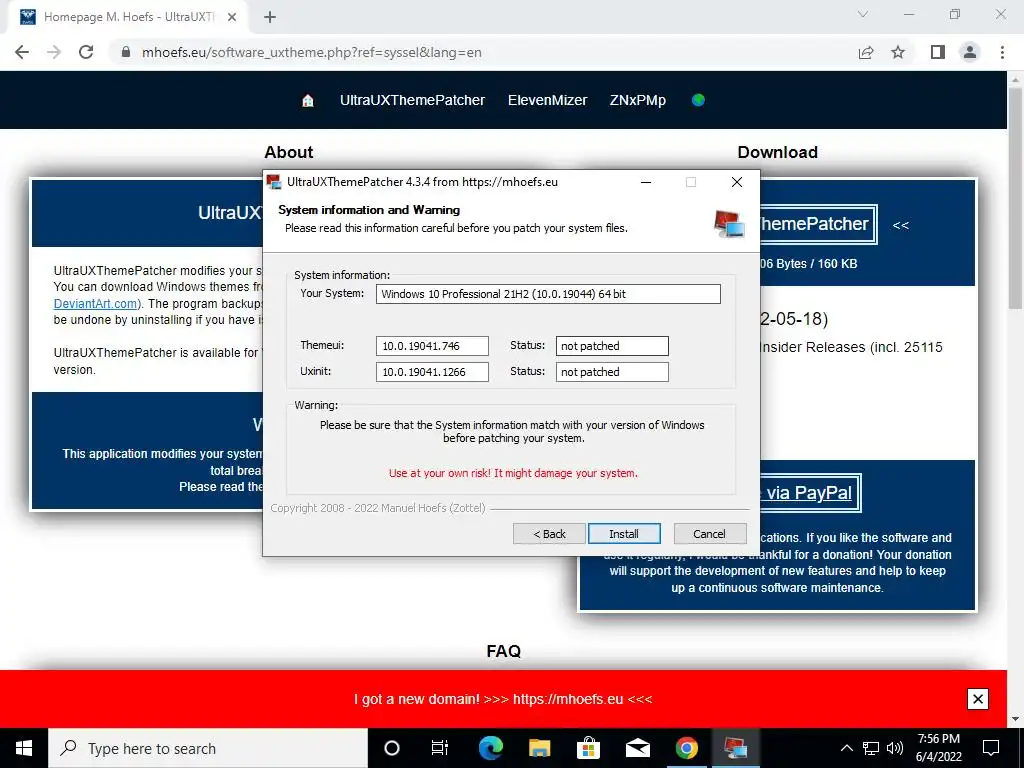Open the ZNxPMp nav menu item
The width and height of the screenshot is (1024, 768).
(637, 100)
